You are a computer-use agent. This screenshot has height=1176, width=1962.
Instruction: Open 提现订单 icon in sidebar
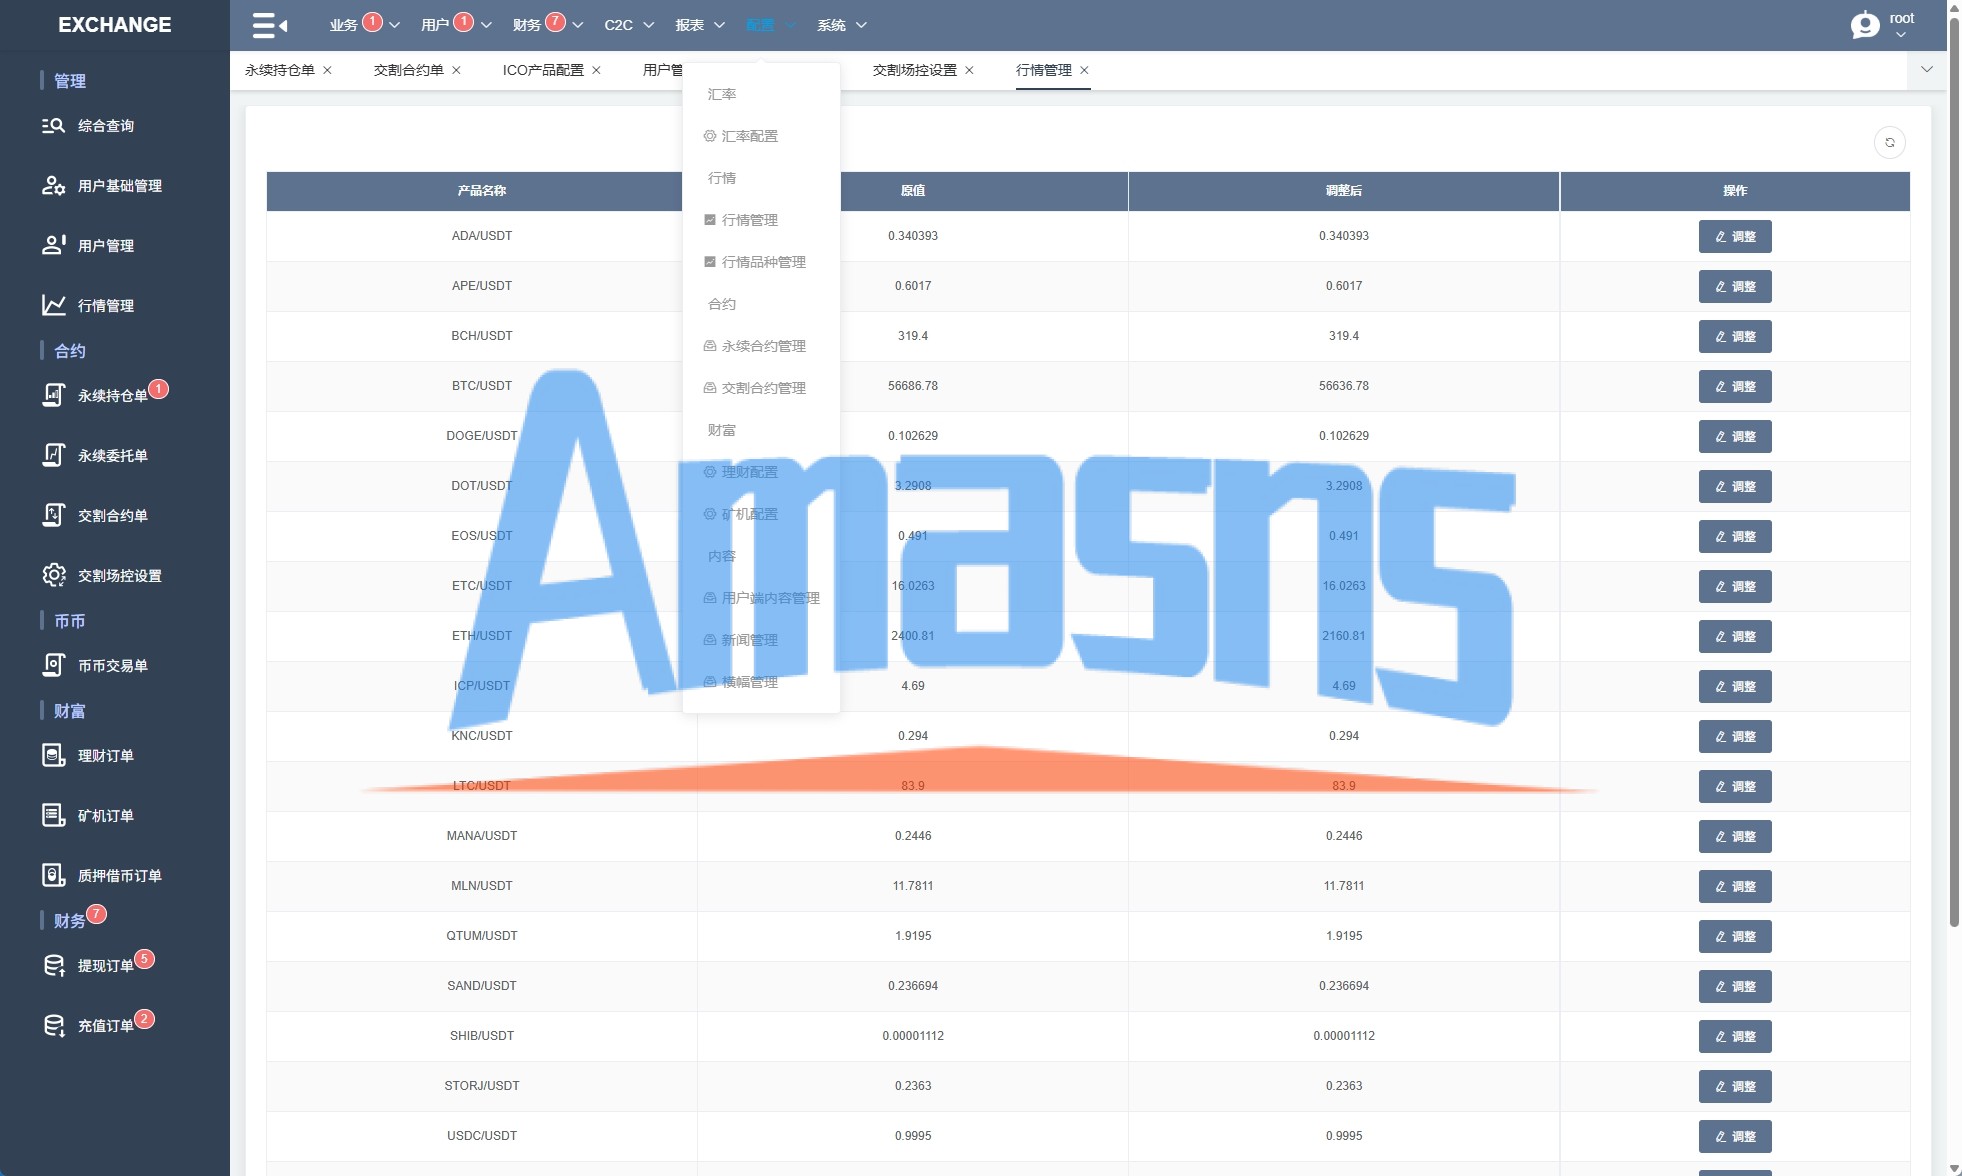53,966
